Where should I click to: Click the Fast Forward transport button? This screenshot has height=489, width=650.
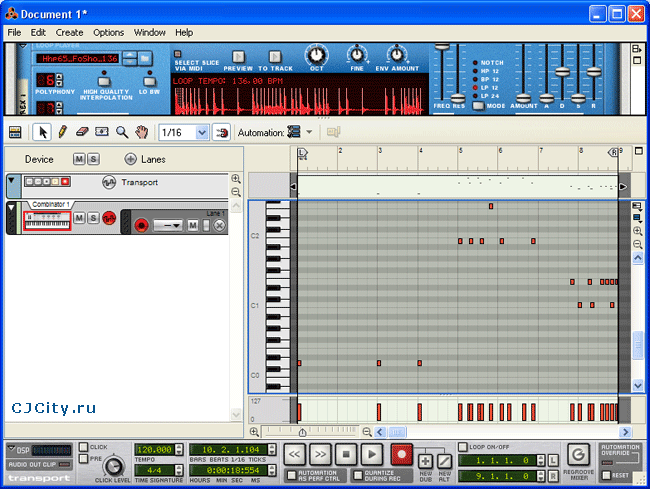point(320,455)
